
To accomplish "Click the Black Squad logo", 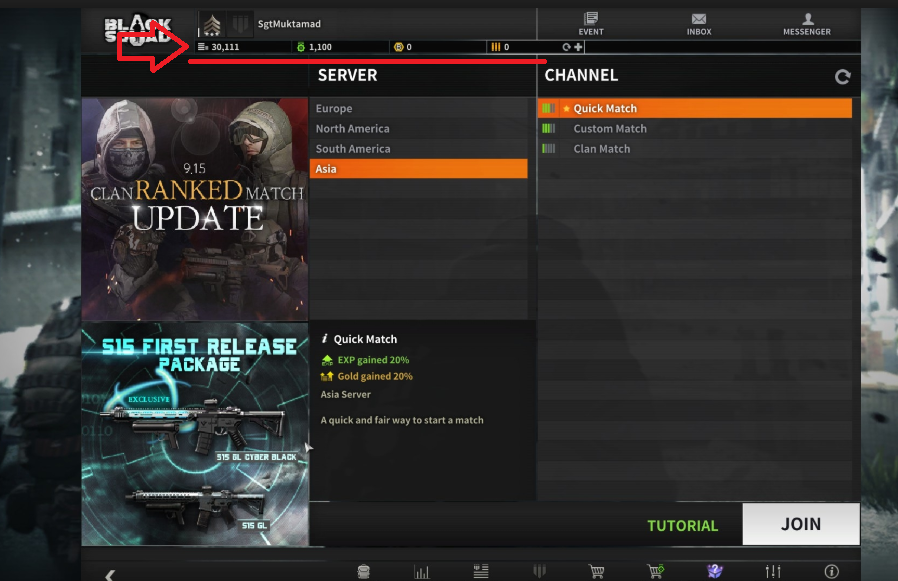I will coord(137,30).
